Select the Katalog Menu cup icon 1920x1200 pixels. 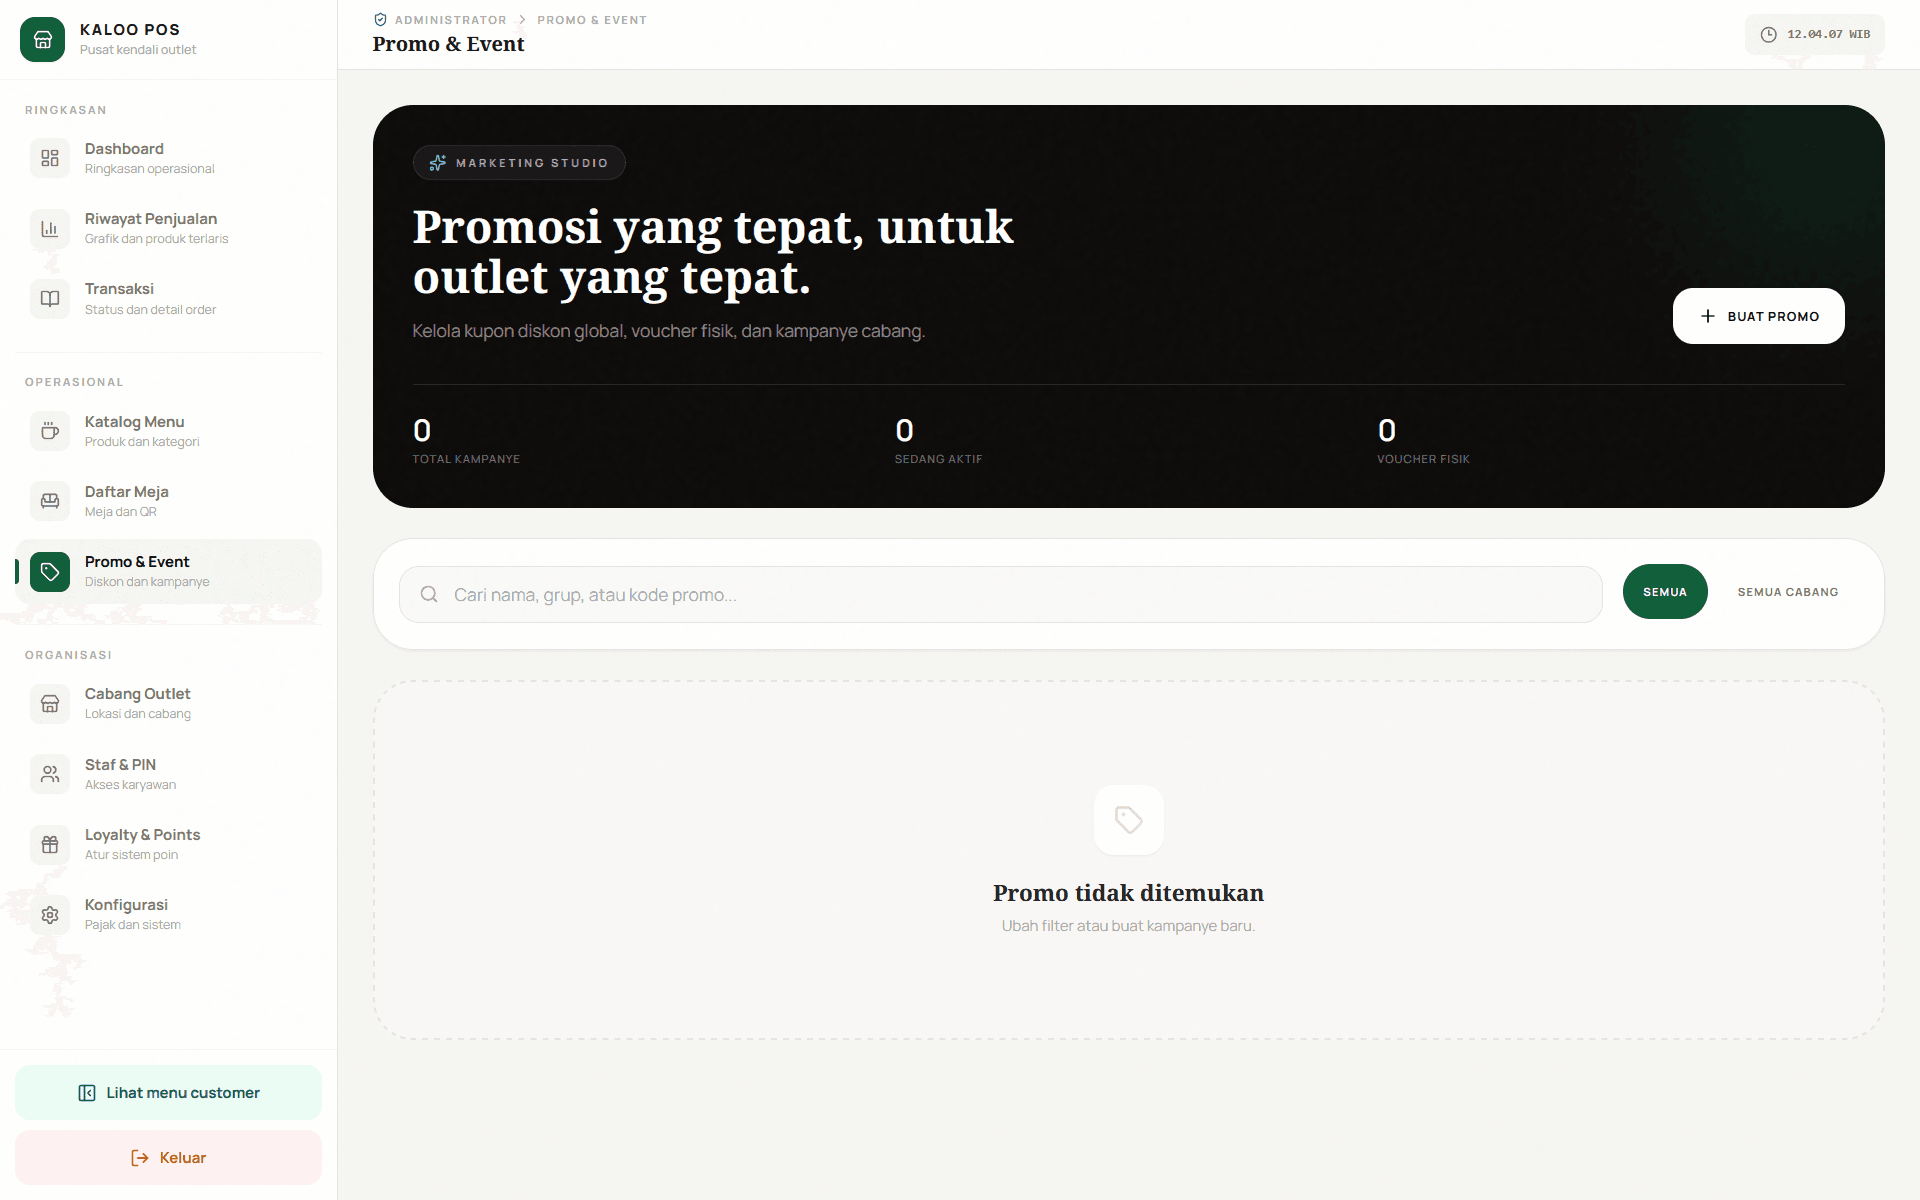50,431
